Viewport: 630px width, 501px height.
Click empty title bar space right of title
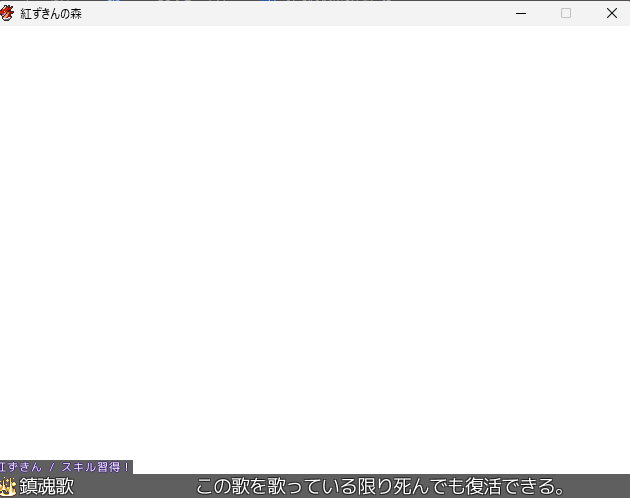(x=300, y=13)
